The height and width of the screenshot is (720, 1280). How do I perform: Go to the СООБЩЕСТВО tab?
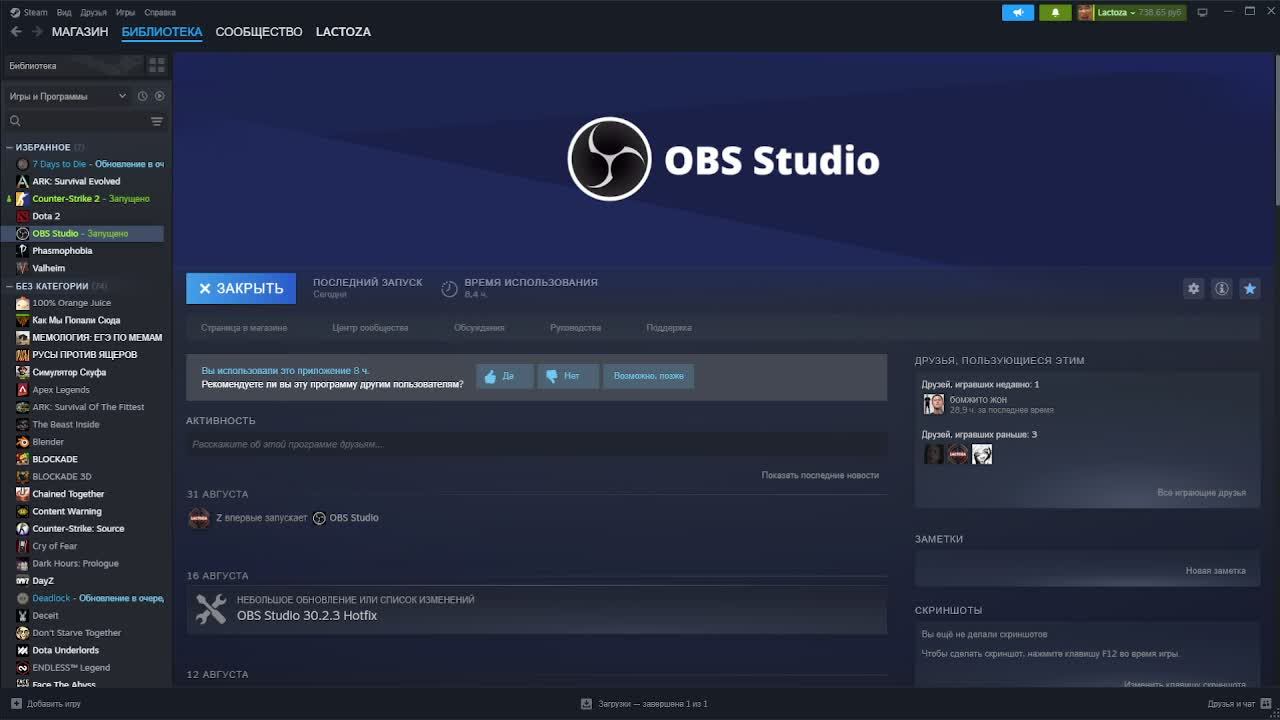tap(259, 32)
